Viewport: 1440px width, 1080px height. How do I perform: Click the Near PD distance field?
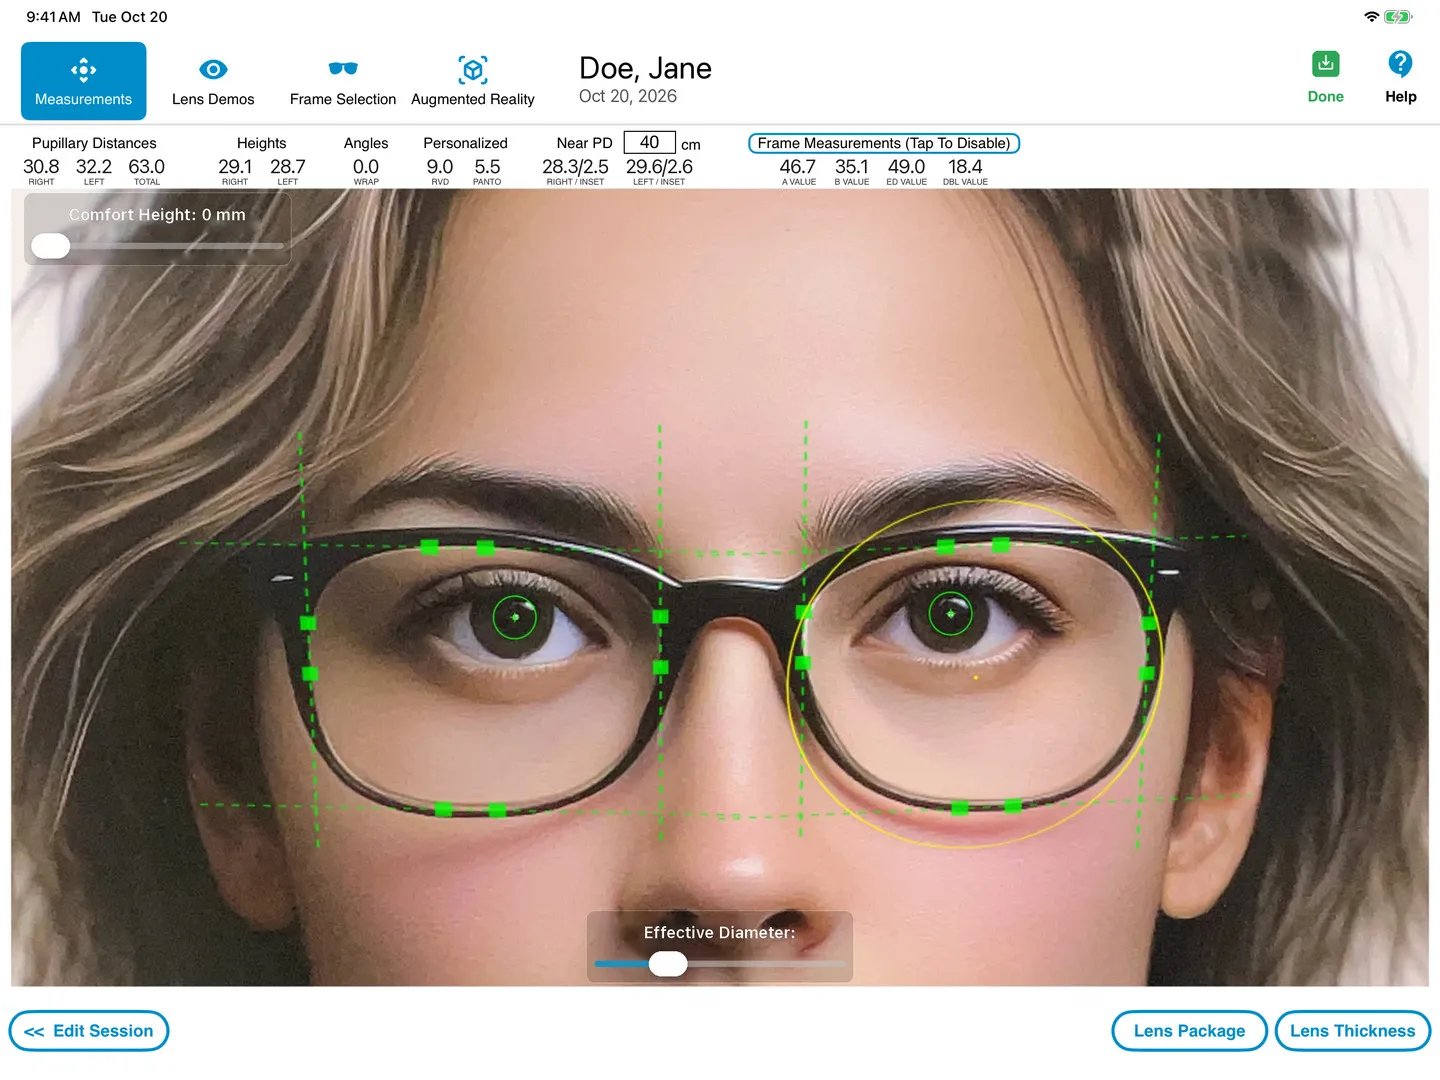[649, 143]
